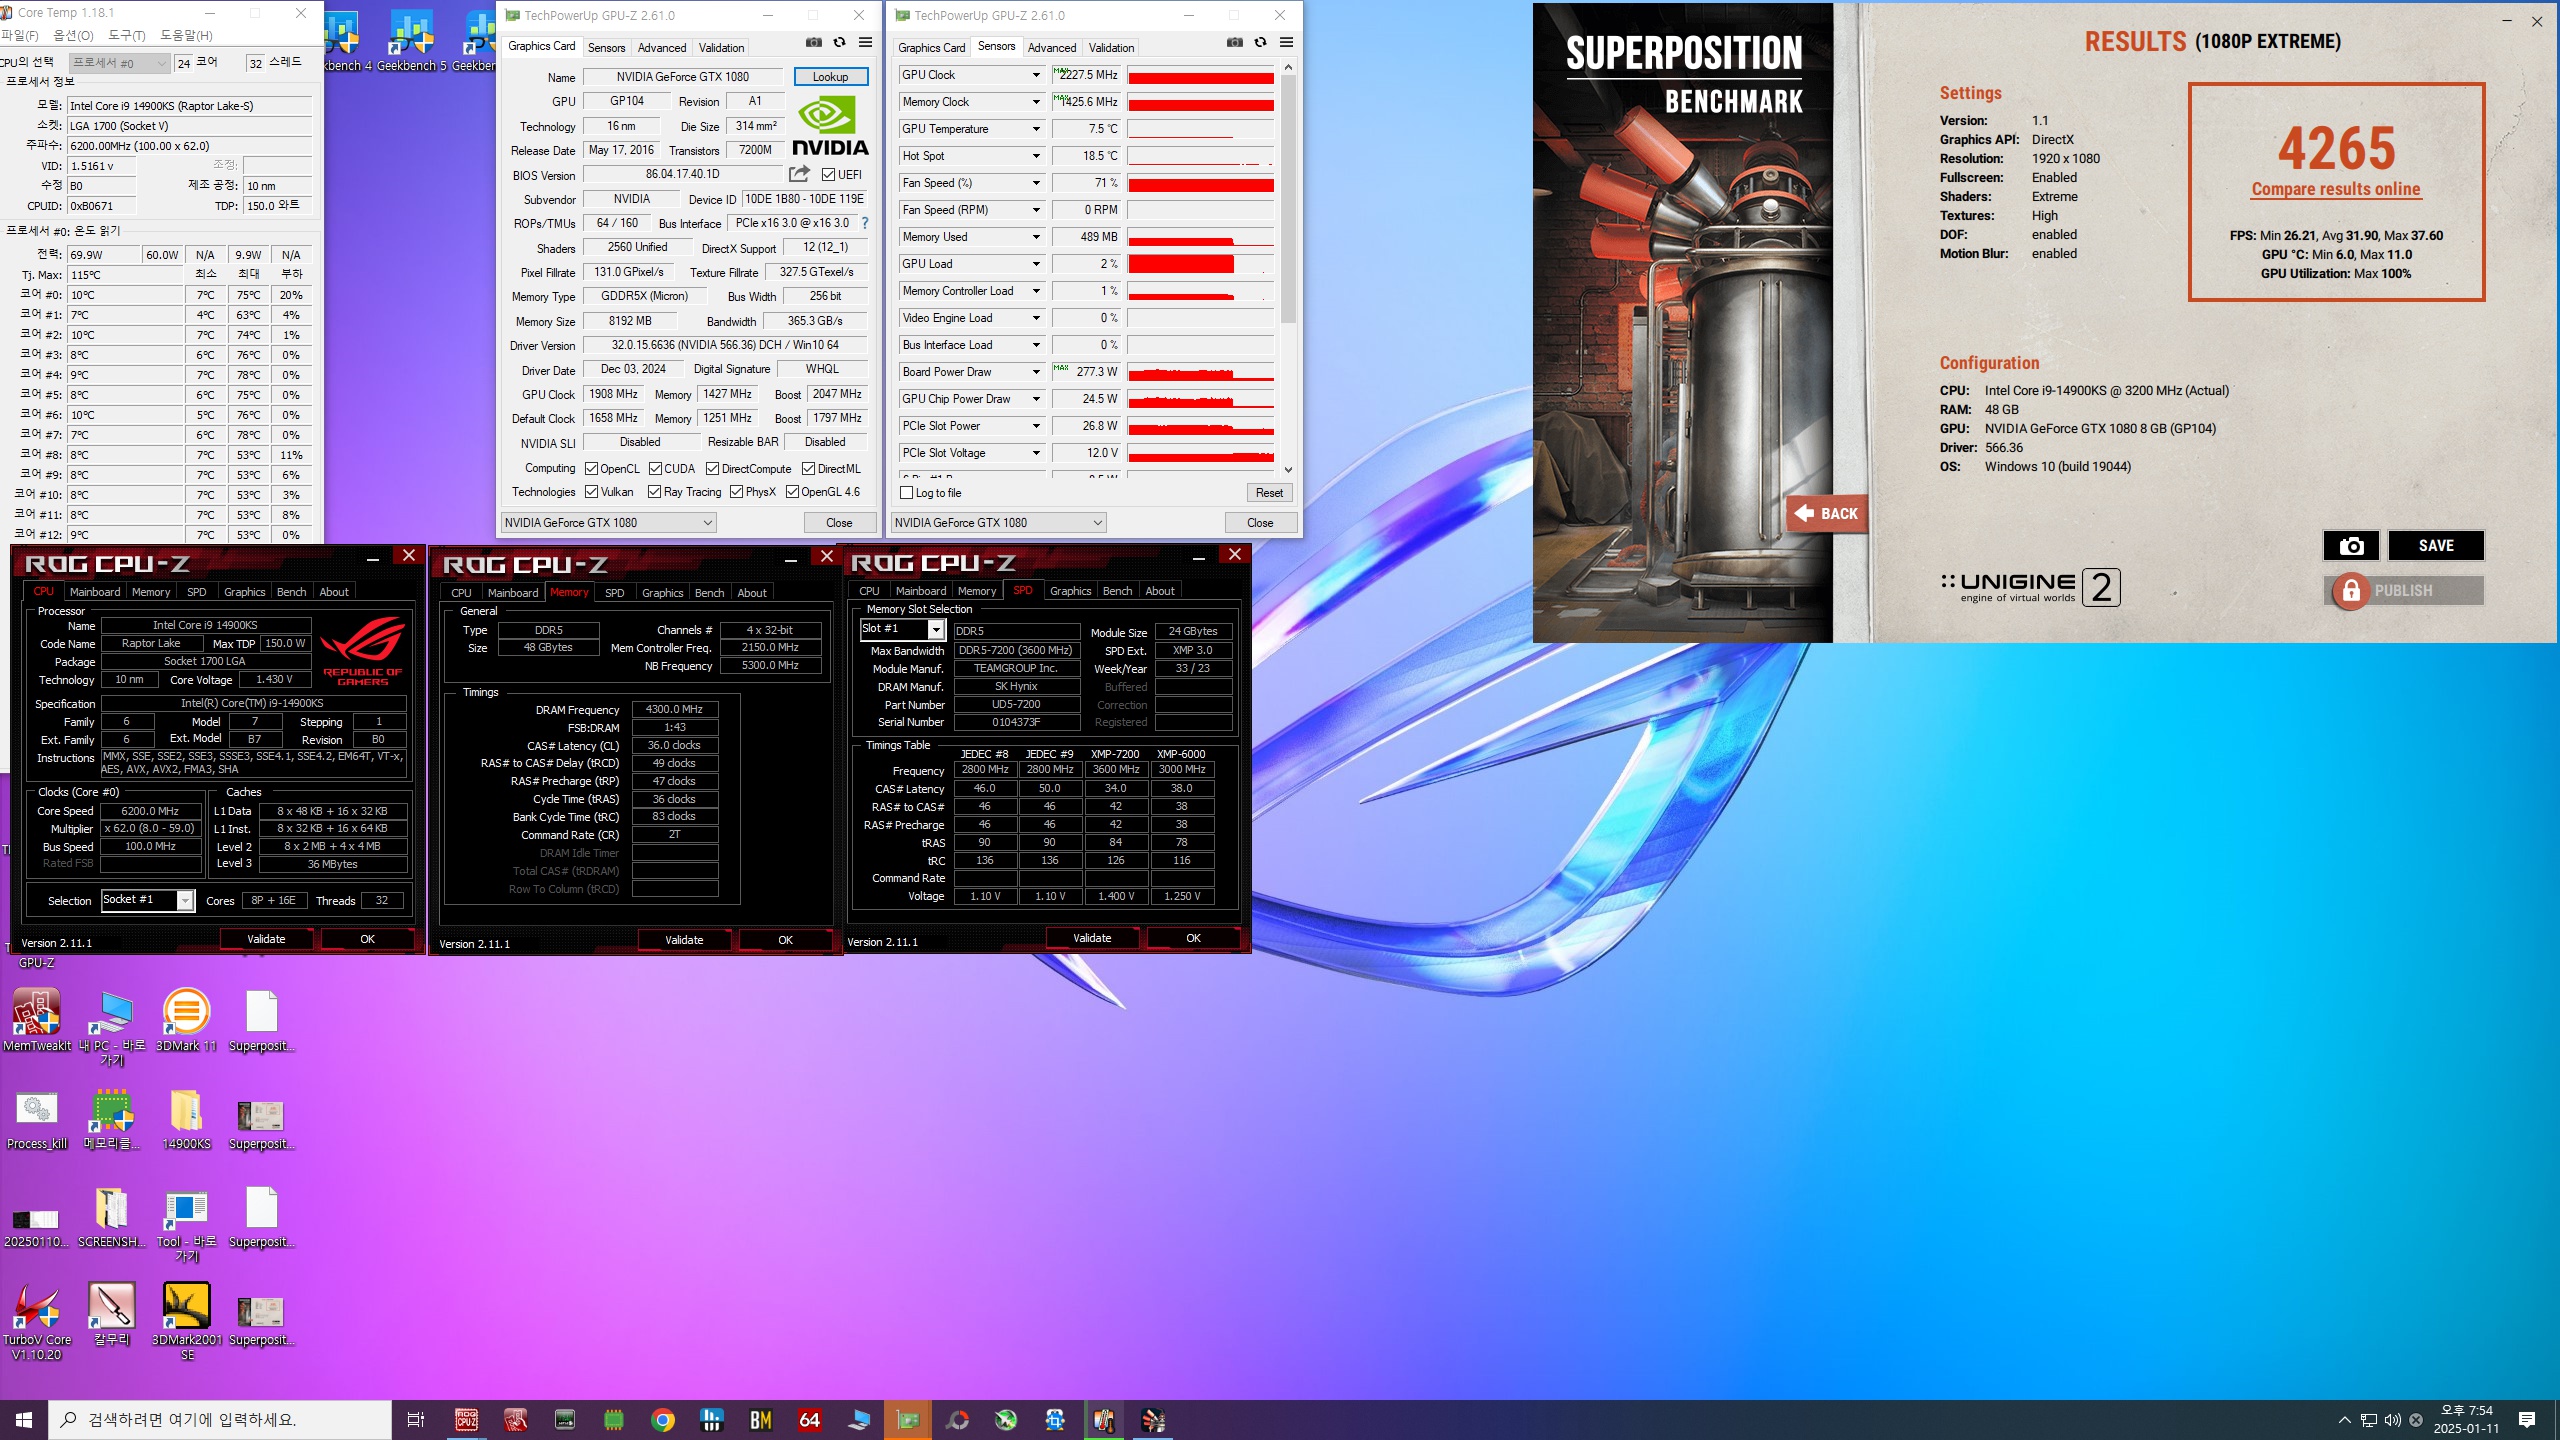Open GPU selector dropdown in GPU-Z Sensors window
The width and height of the screenshot is (2560, 1440).
998,523
